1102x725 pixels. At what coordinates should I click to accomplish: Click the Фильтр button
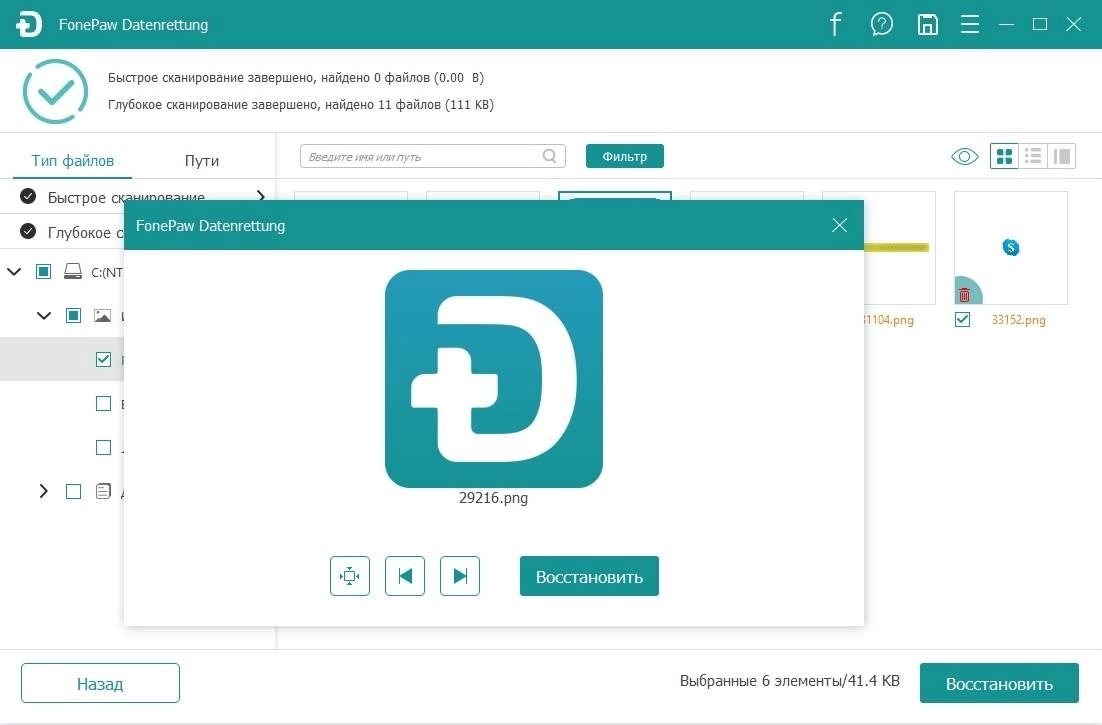point(625,156)
